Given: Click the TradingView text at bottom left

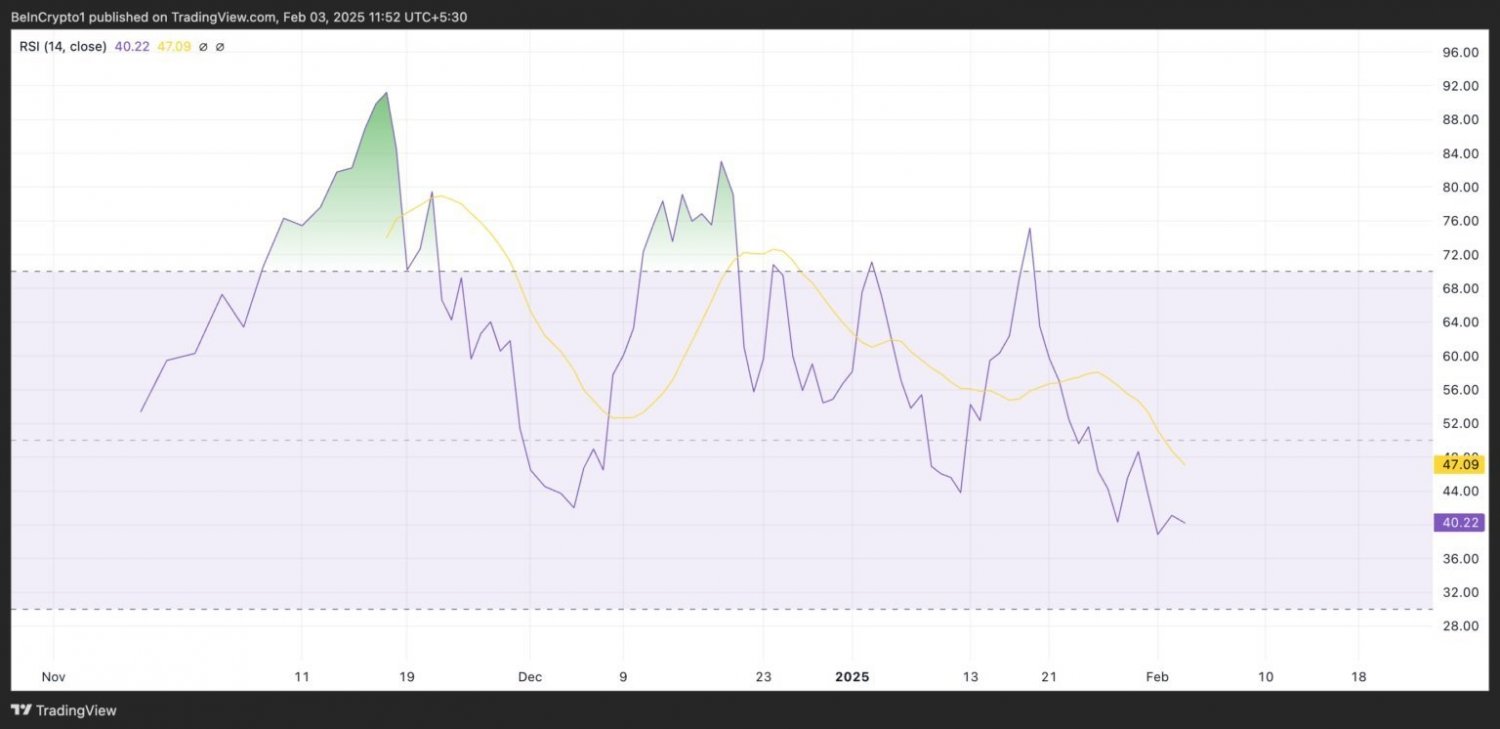Looking at the screenshot, I should pyautogui.click(x=76, y=710).
